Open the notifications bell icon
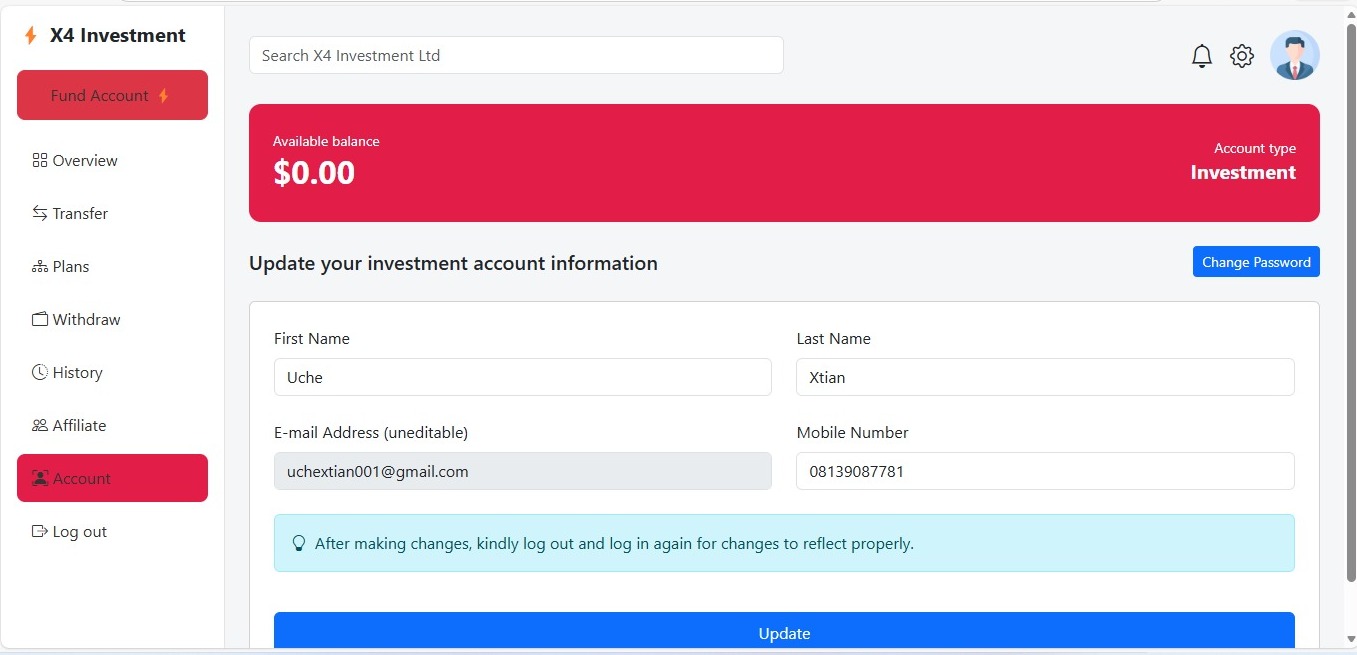Screen dimensions: 1357x655 [1202, 56]
